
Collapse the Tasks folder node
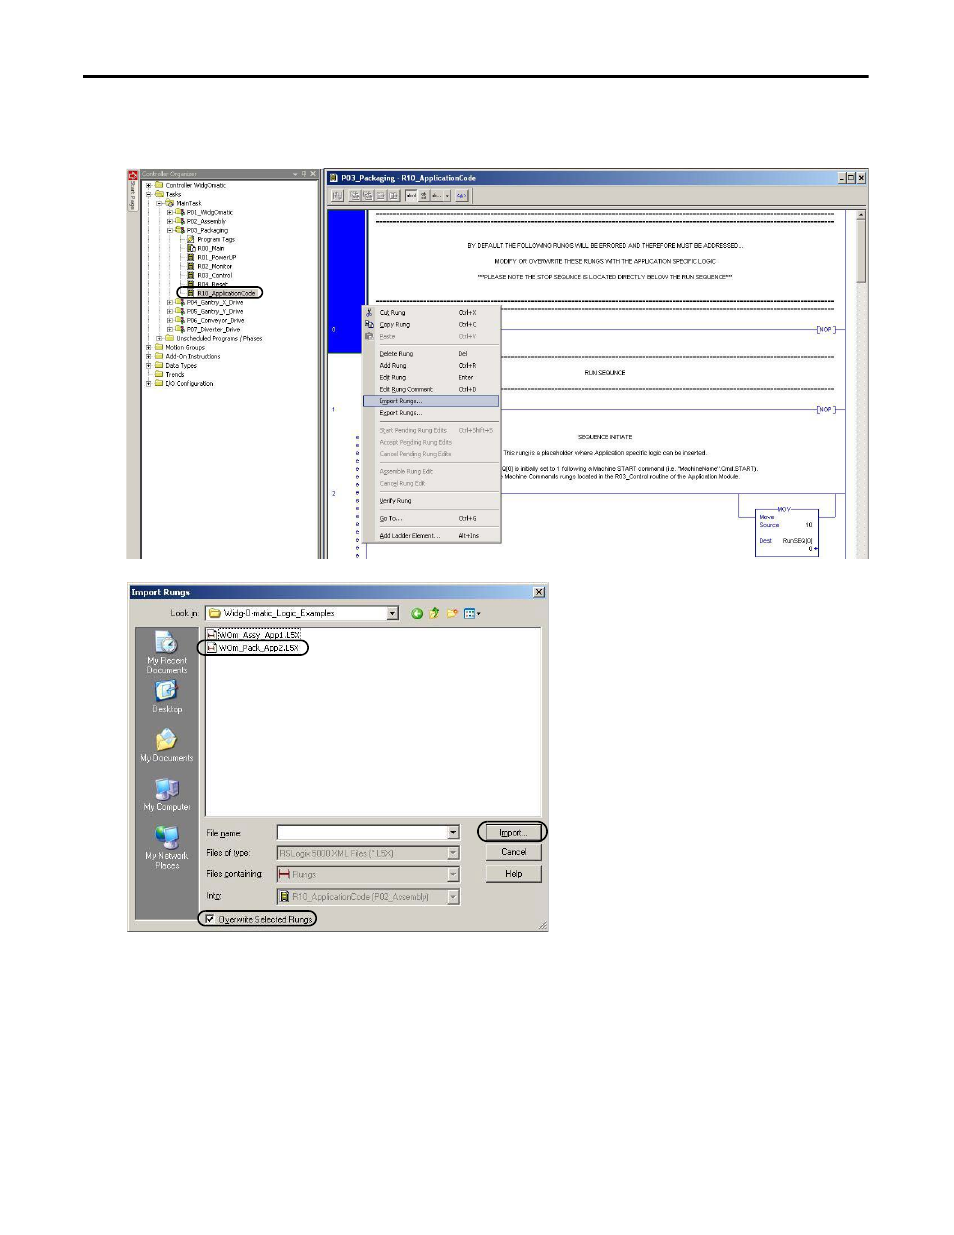click(x=149, y=194)
